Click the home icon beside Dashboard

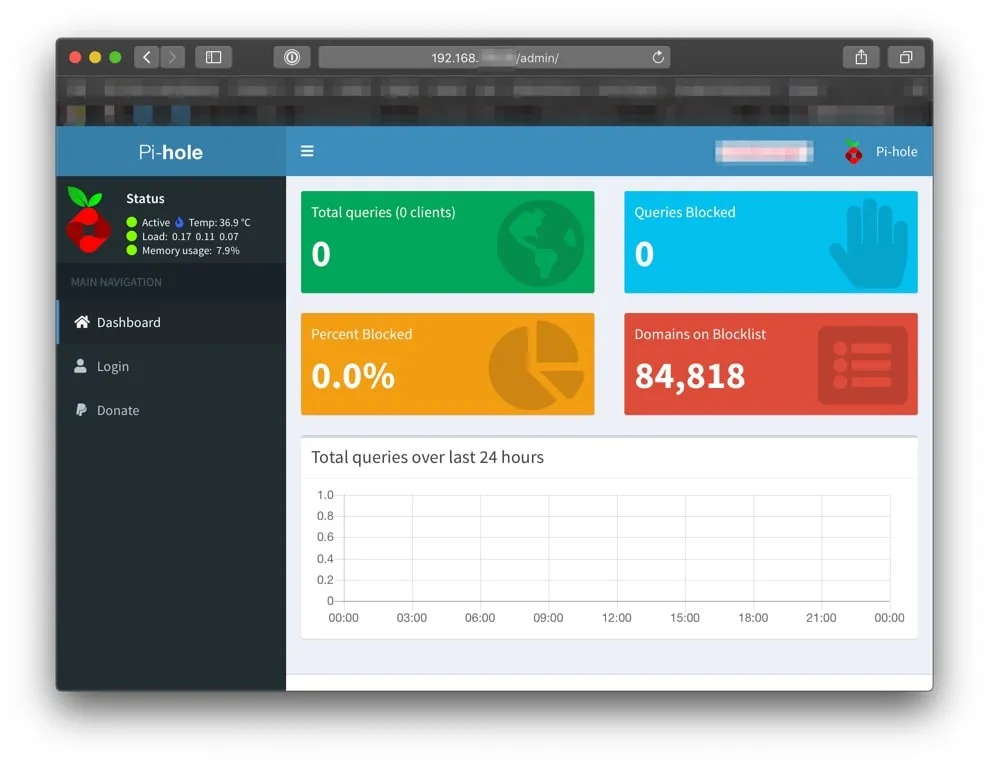[x=82, y=322]
